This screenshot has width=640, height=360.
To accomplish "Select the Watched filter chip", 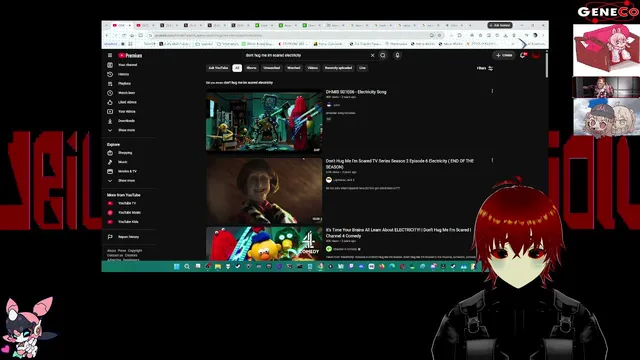I will point(293,68).
